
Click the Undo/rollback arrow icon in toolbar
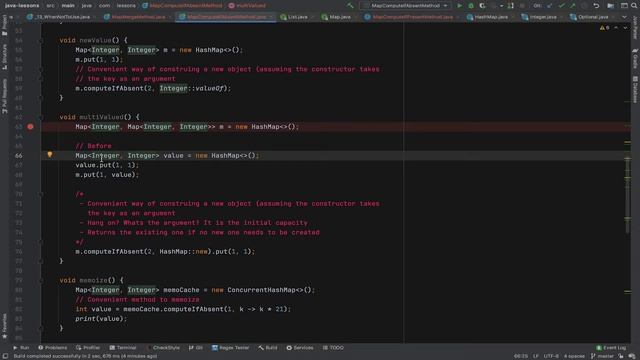(x=596, y=6)
